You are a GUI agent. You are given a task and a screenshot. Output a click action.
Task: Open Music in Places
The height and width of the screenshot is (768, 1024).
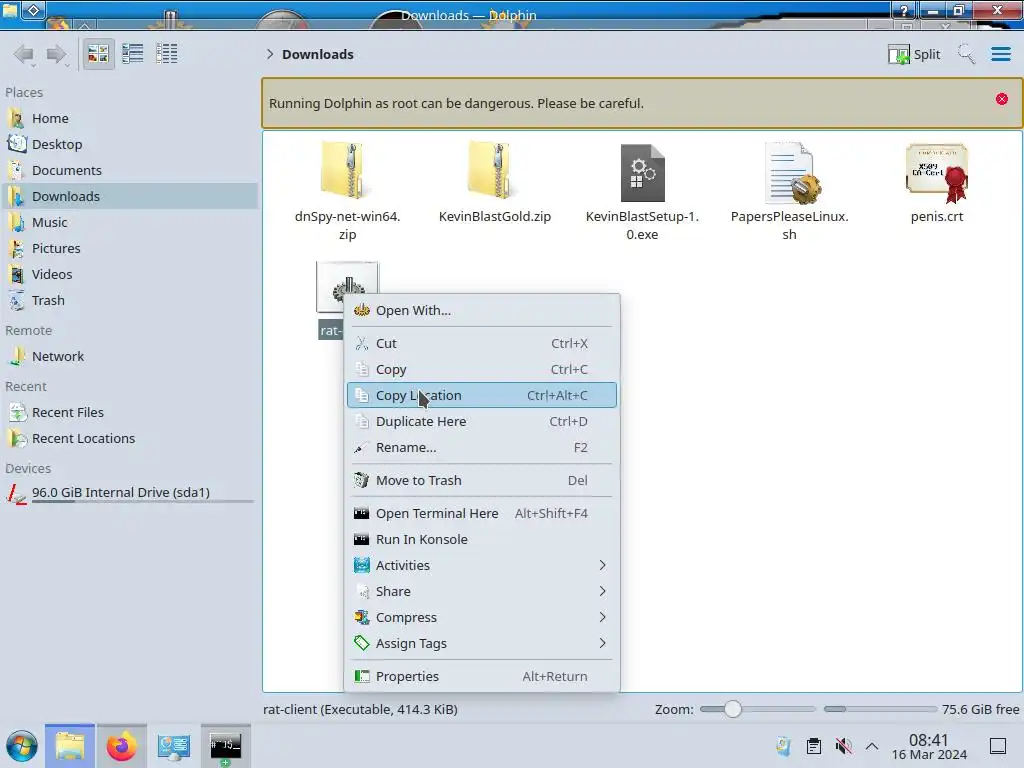point(129,223)
